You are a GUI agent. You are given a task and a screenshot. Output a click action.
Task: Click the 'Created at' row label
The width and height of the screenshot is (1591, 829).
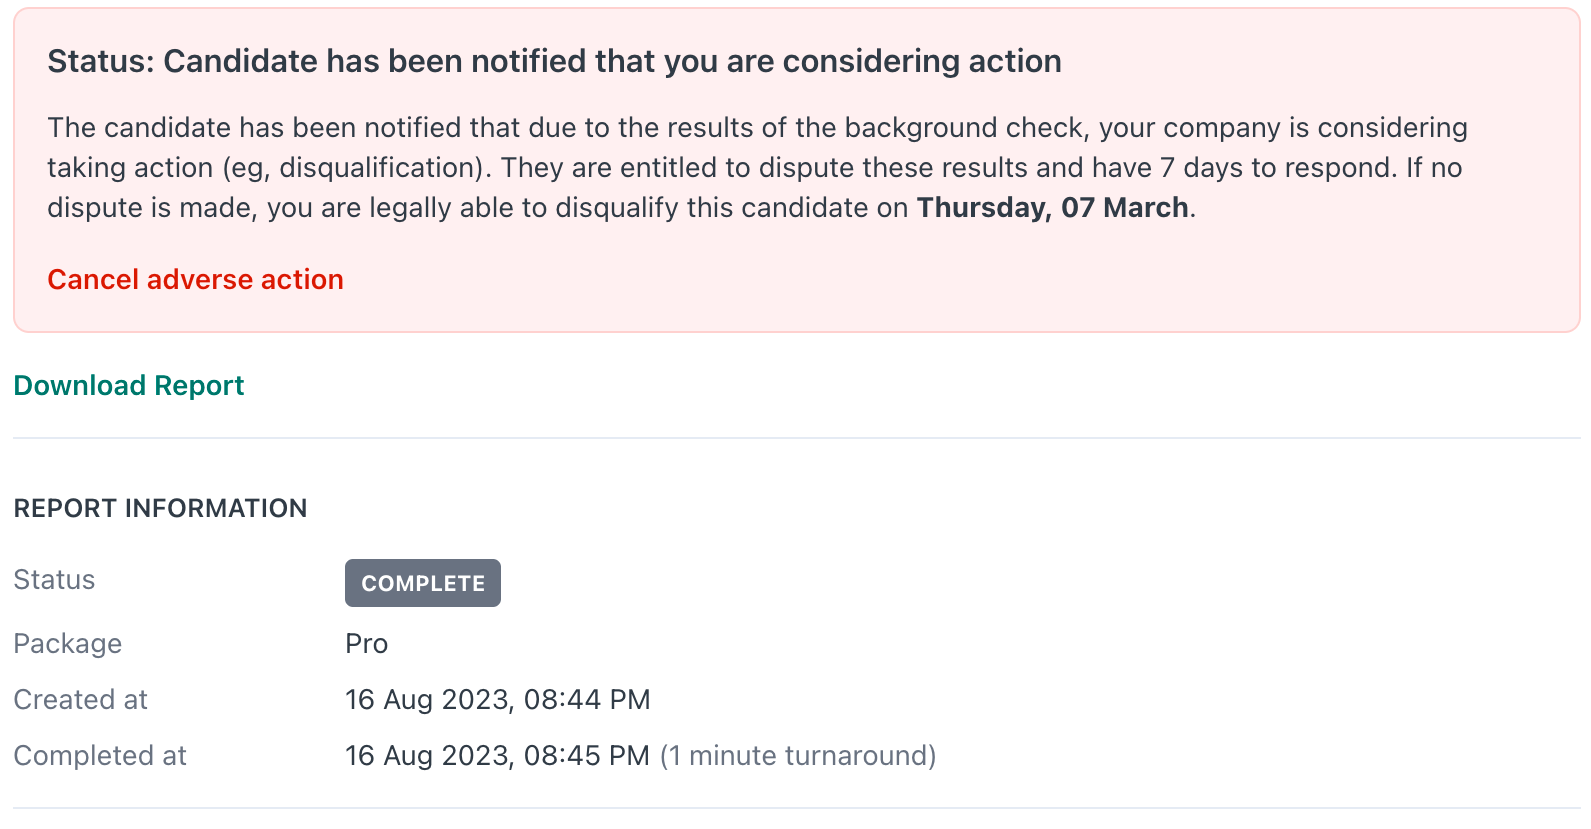click(80, 700)
